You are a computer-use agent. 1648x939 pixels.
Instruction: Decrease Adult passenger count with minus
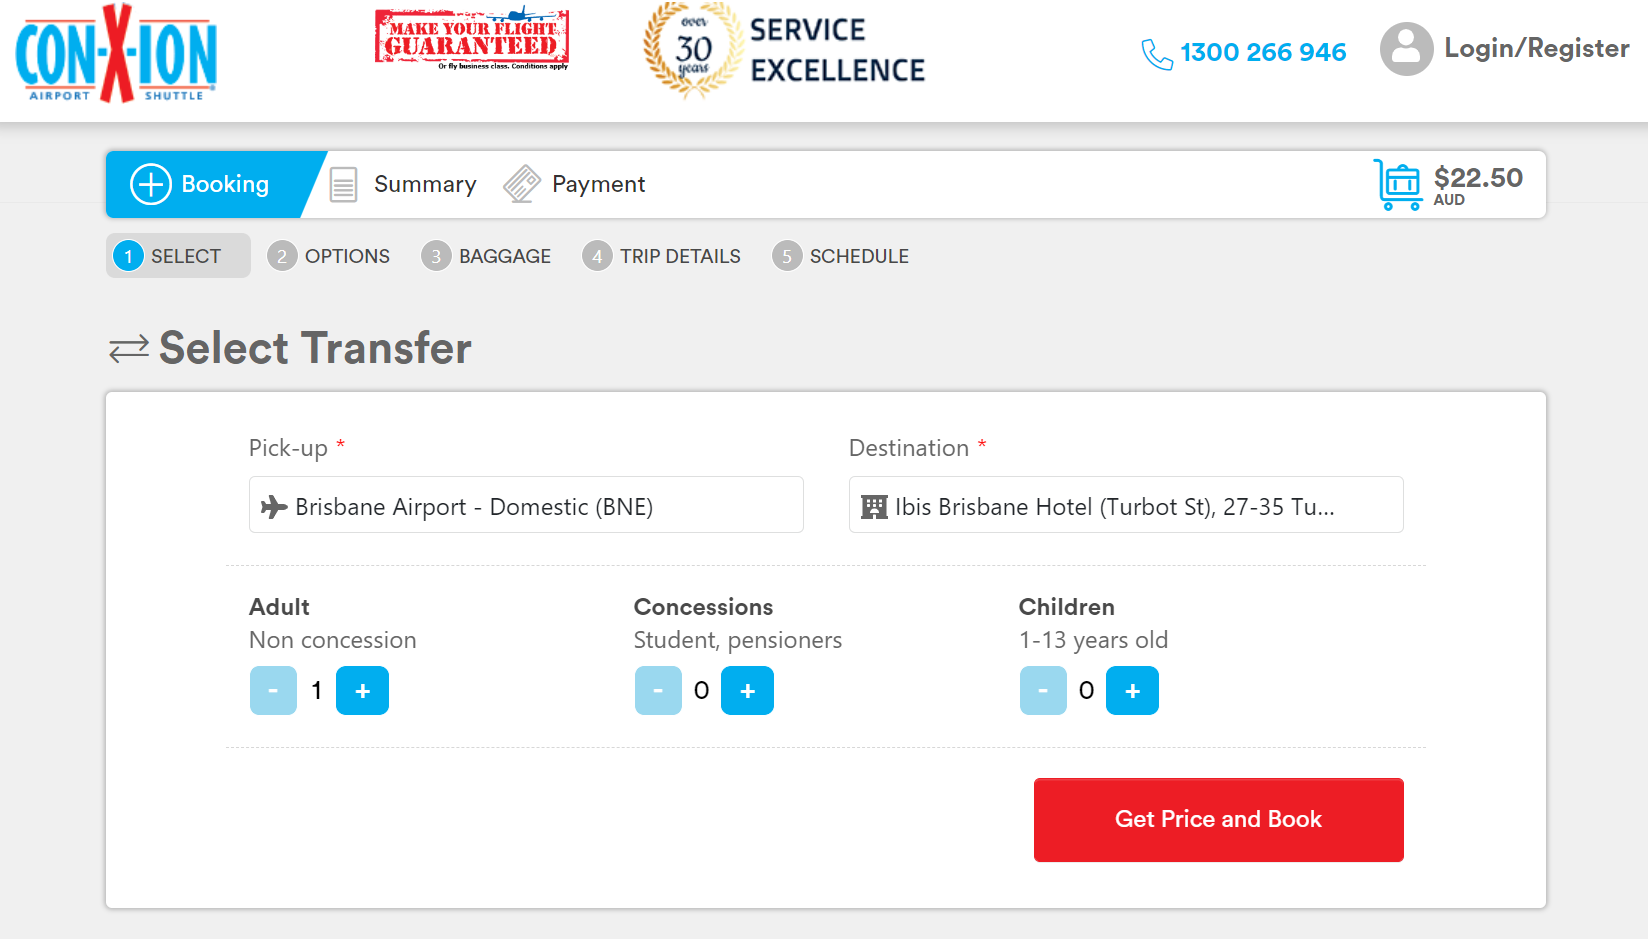pos(273,691)
